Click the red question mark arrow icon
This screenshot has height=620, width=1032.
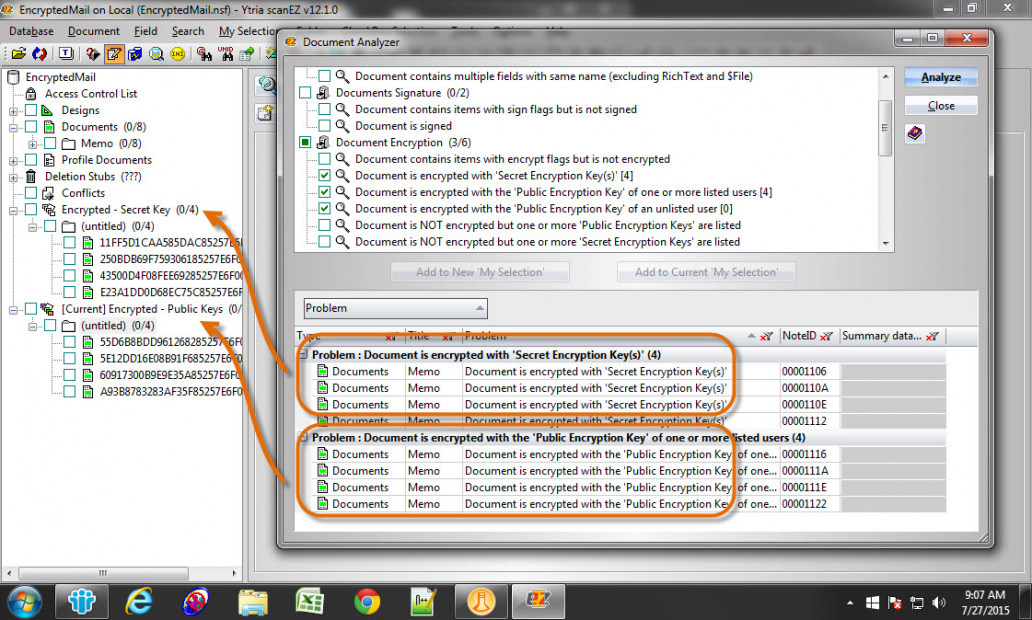92,54
